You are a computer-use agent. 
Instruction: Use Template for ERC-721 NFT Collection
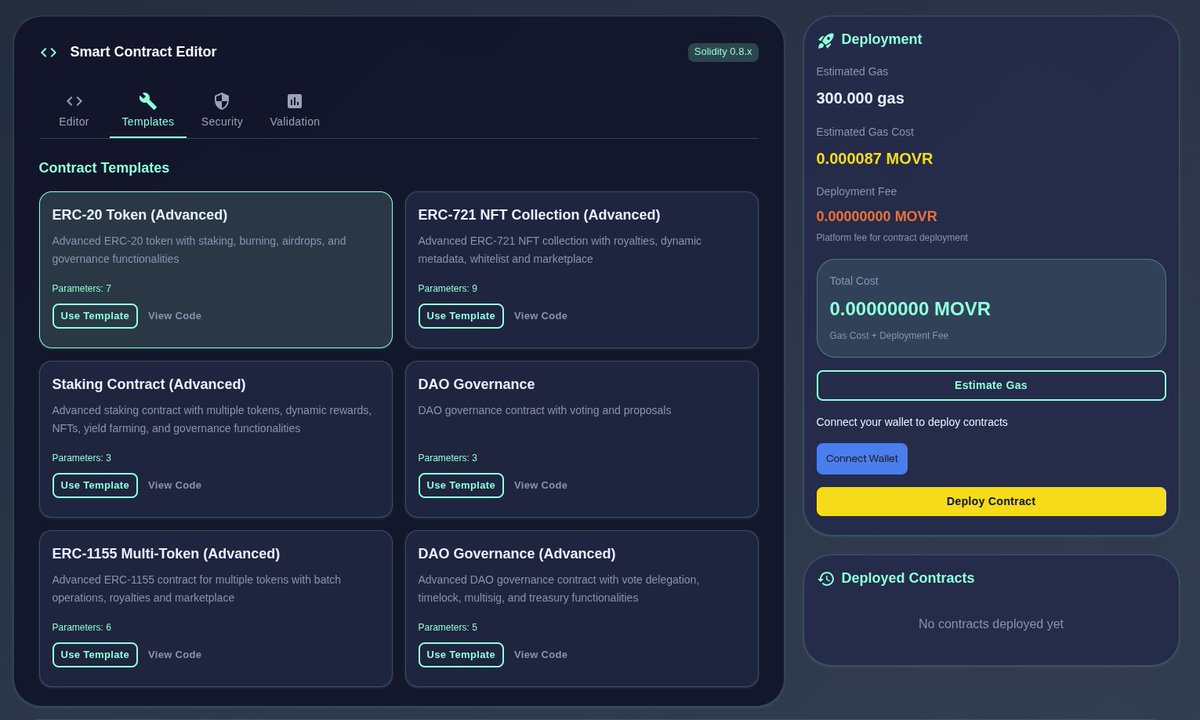coord(461,316)
